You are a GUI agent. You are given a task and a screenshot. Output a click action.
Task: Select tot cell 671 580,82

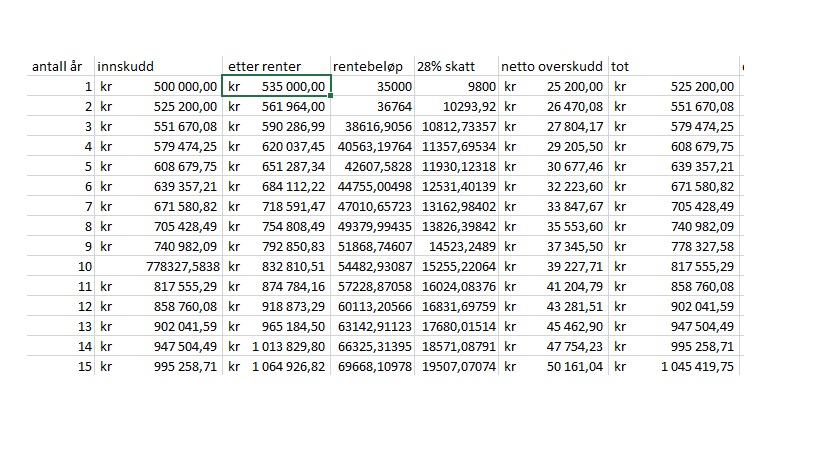[x=674, y=186]
